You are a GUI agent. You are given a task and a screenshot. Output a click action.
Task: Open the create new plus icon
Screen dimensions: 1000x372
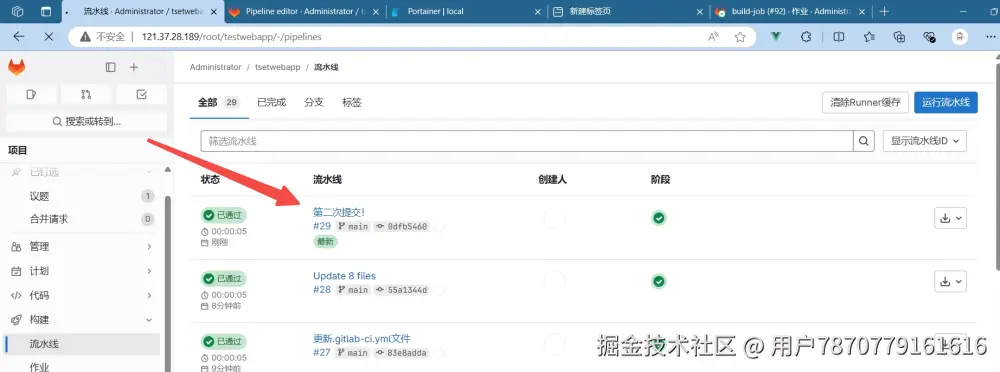134,67
